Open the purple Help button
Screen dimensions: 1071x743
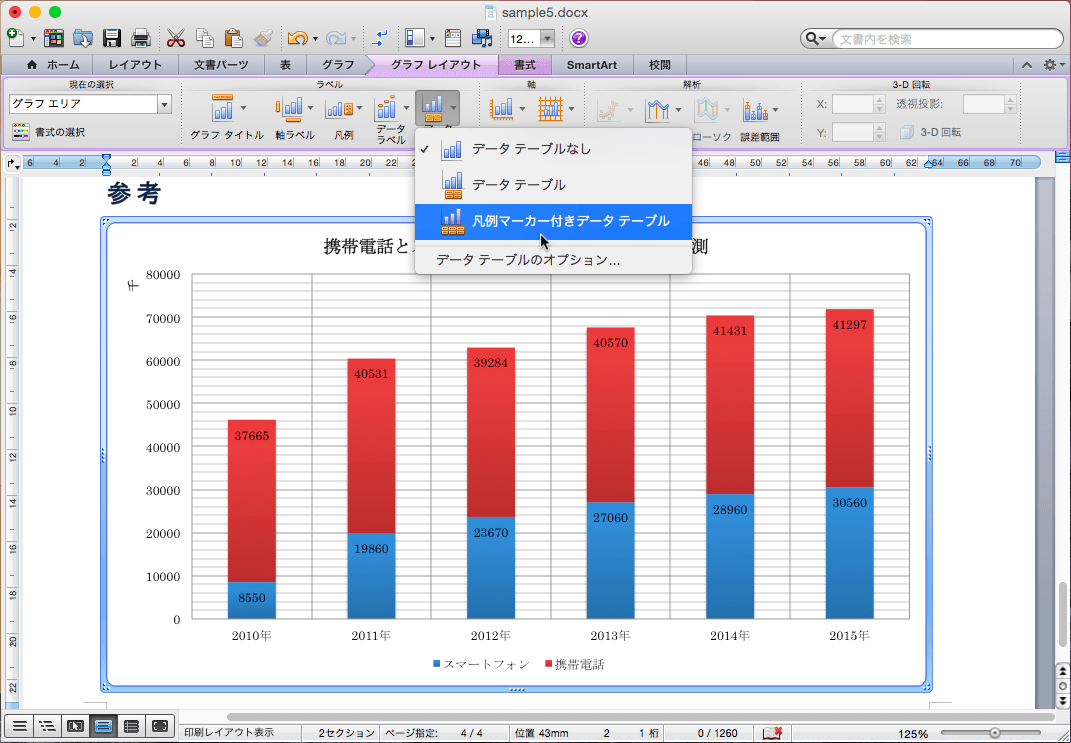pos(579,38)
